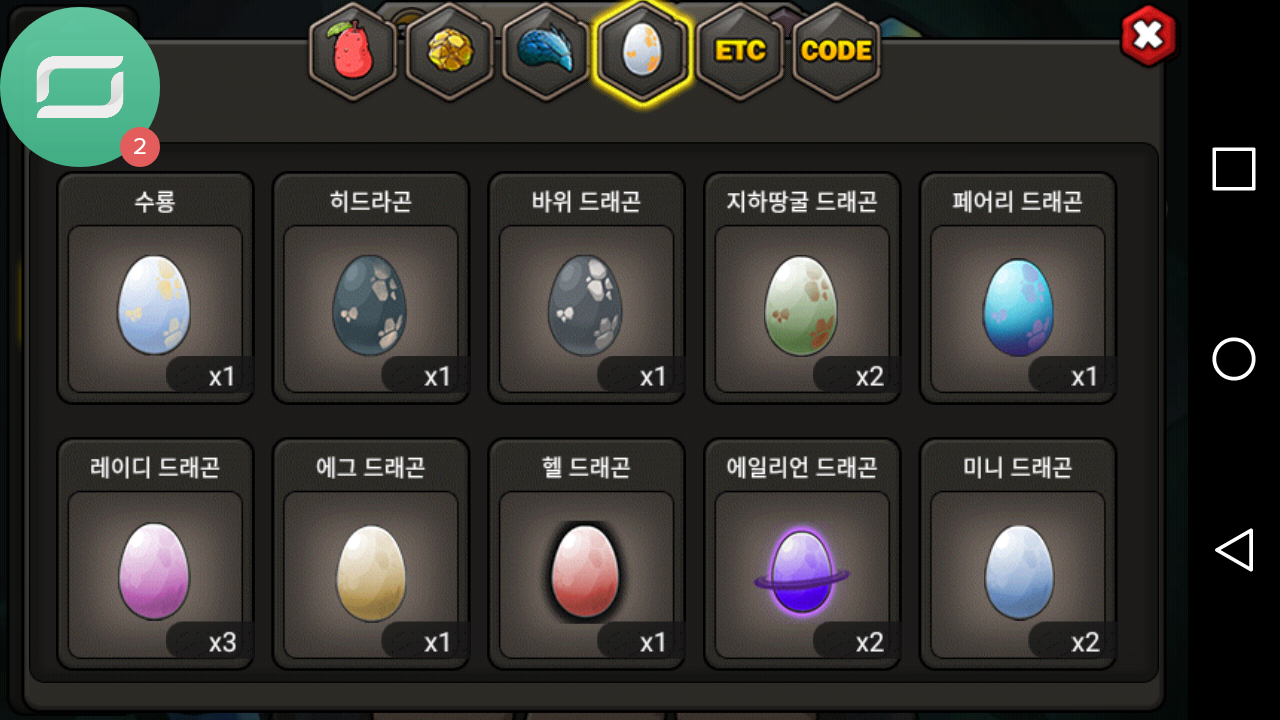Screen dimensions: 1280x720
Task: Open the green floating overlay bubble
Action: (x=80, y=86)
